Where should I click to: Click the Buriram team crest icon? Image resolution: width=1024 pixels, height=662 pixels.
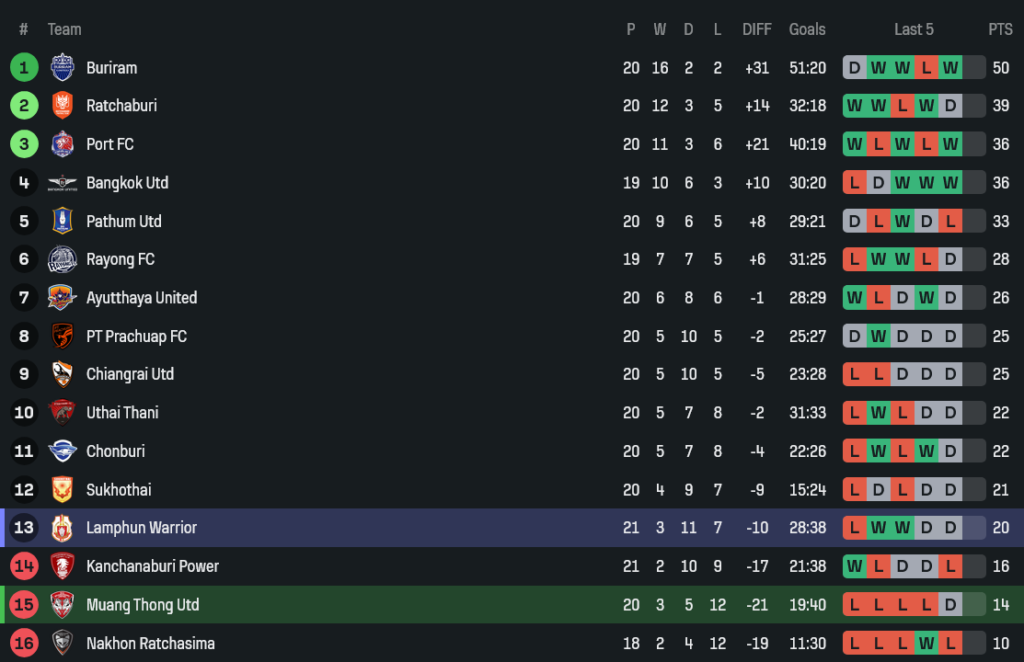click(62, 68)
